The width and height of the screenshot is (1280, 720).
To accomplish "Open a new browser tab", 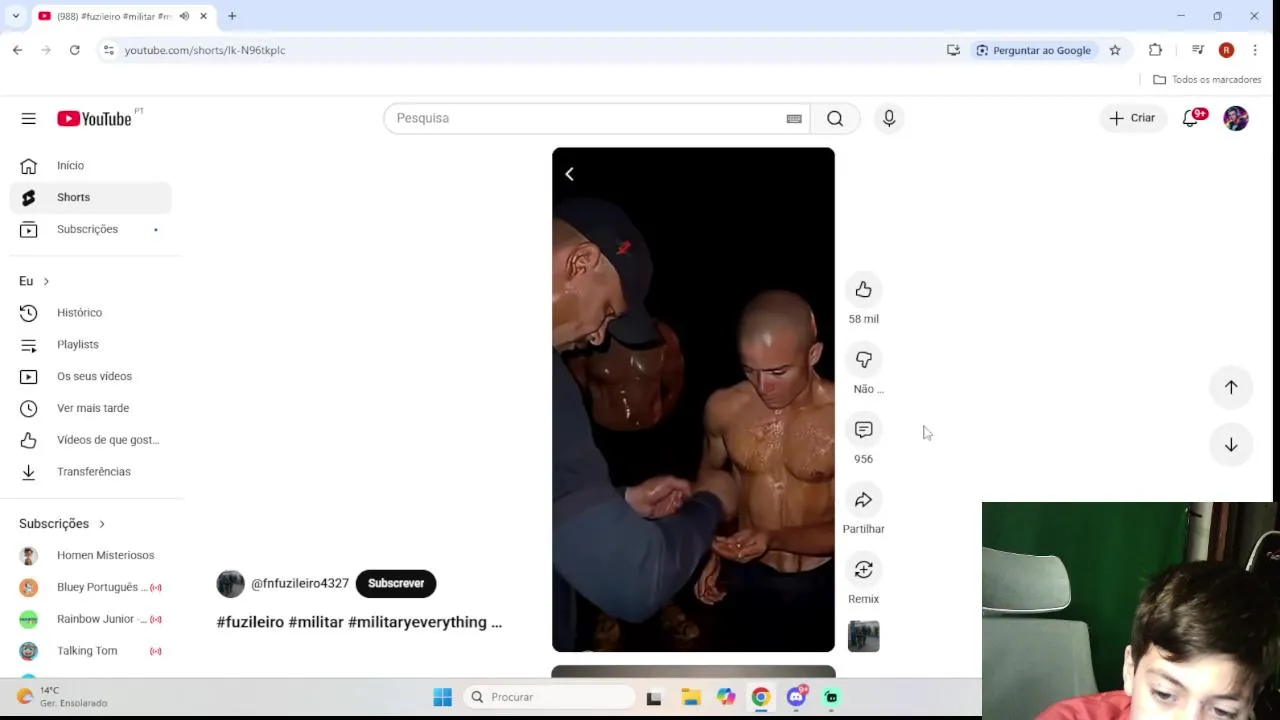I will [232, 16].
